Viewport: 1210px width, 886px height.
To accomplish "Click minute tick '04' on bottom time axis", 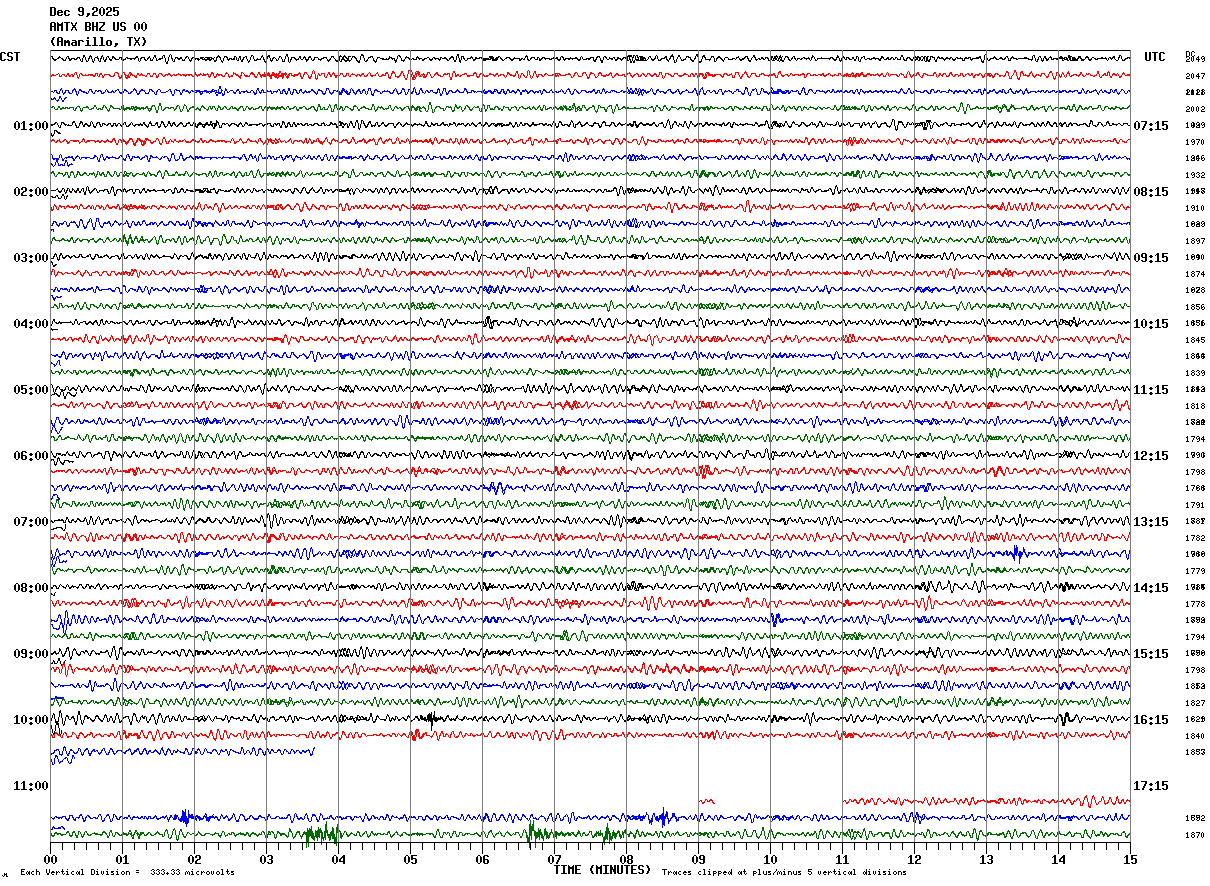I will [x=338, y=859].
